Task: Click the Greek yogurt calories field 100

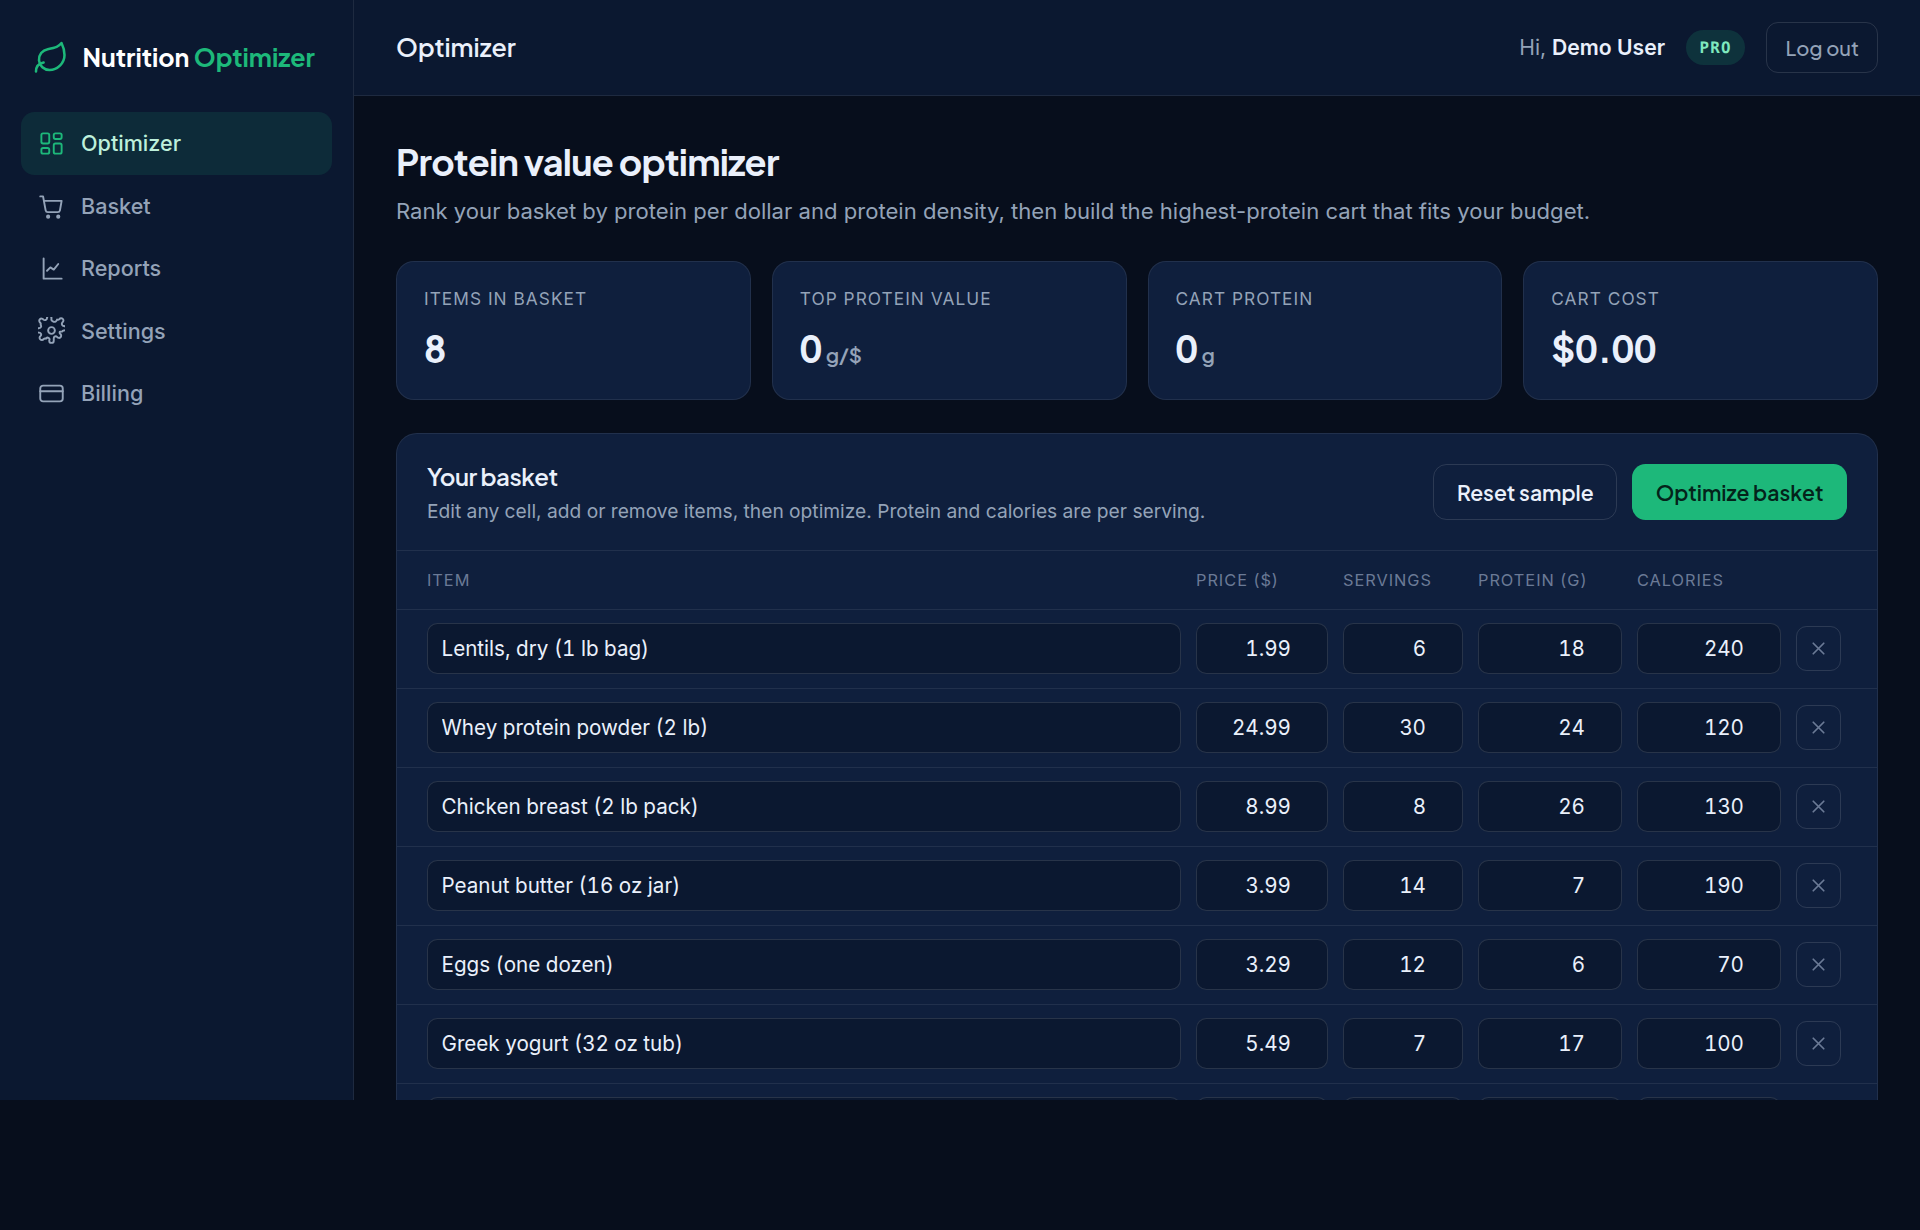Action: pos(1709,1044)
